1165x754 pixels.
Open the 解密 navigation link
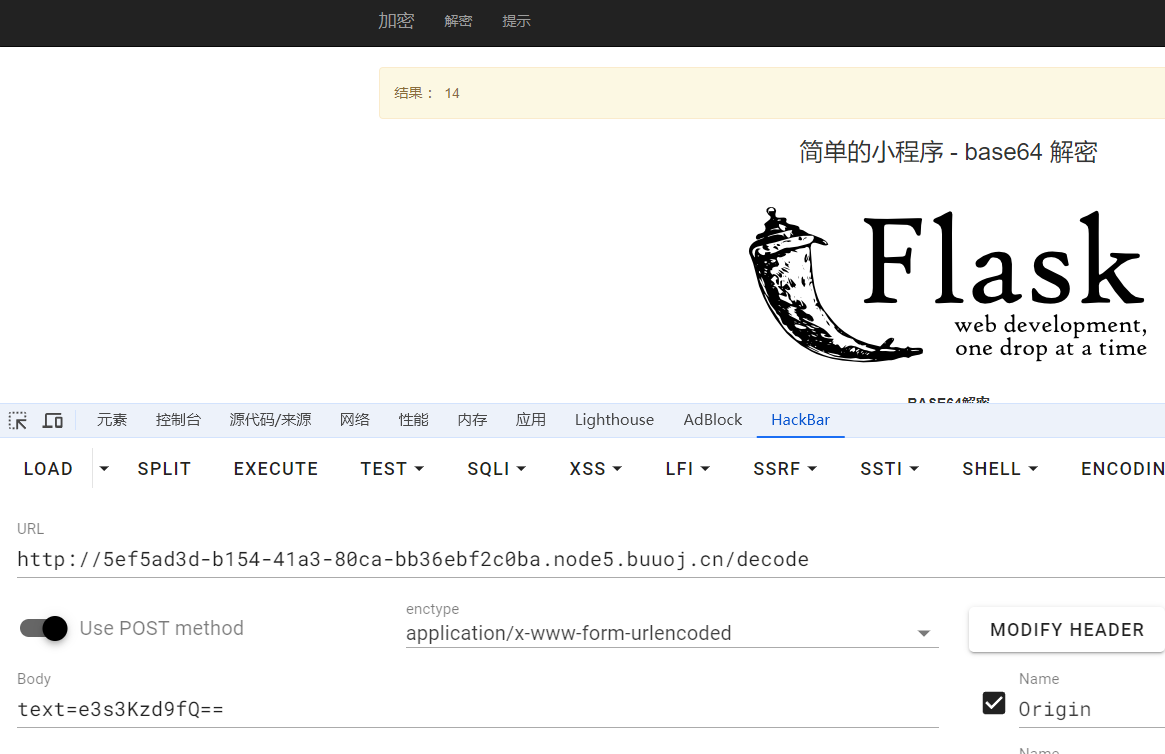click(x=458, y=21)
